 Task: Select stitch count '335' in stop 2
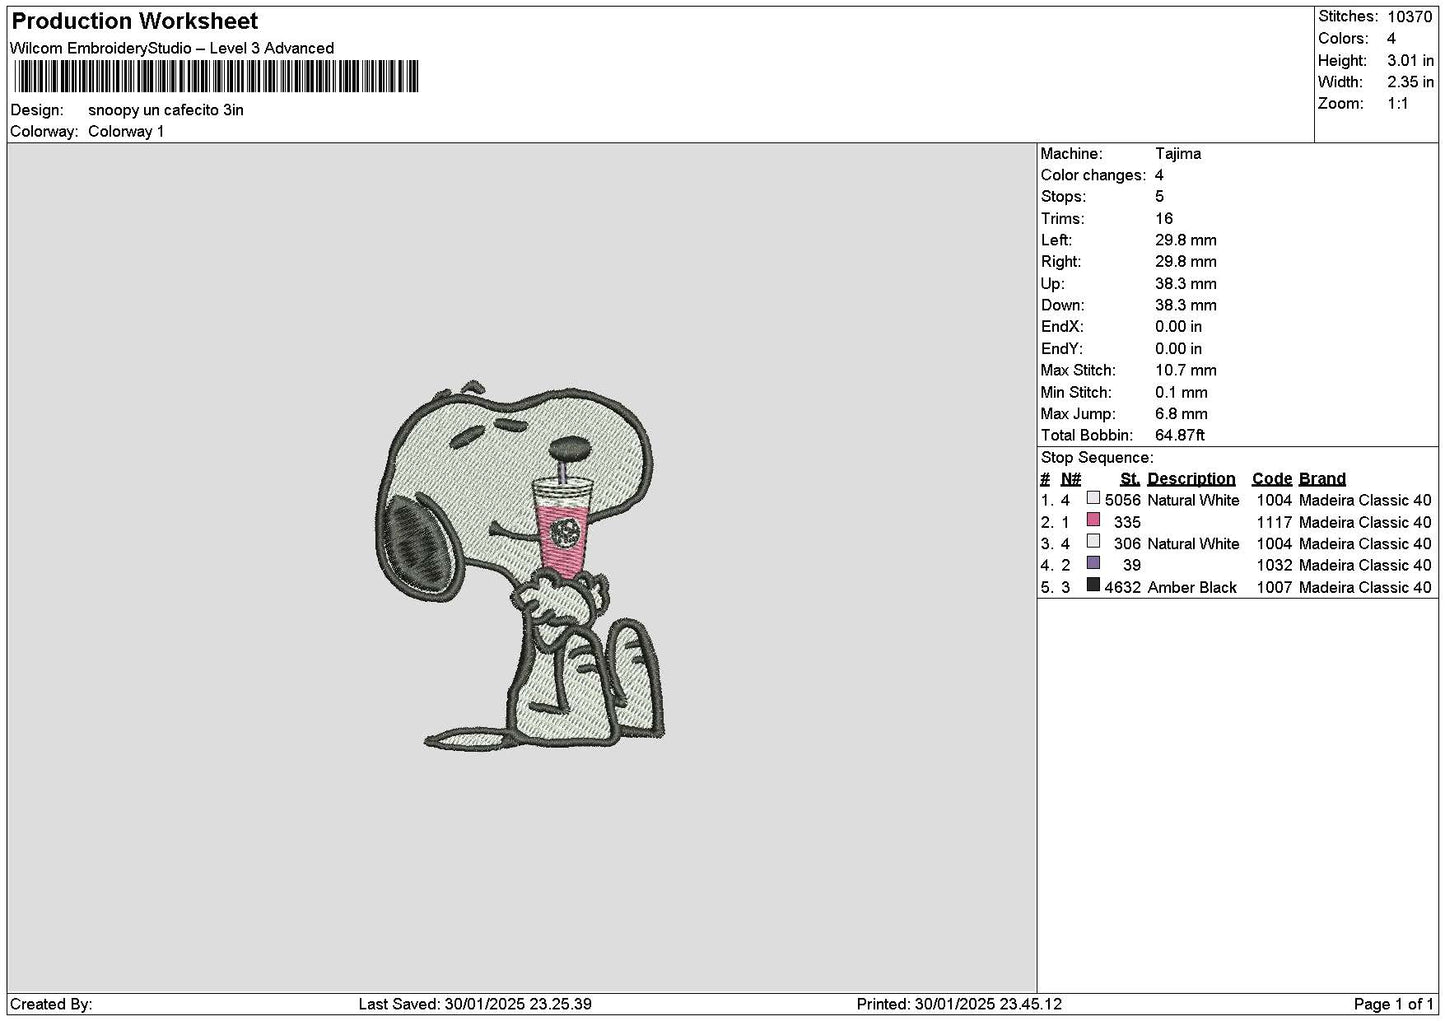[1127, 523]
